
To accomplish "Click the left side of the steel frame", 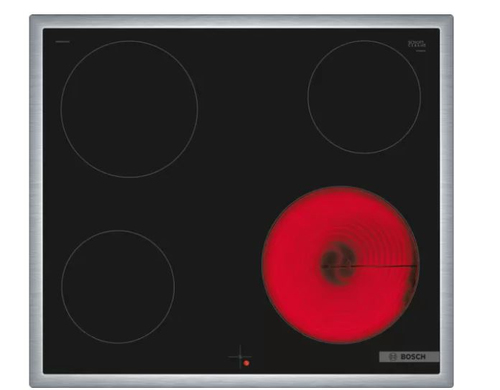I will point(36,201).
